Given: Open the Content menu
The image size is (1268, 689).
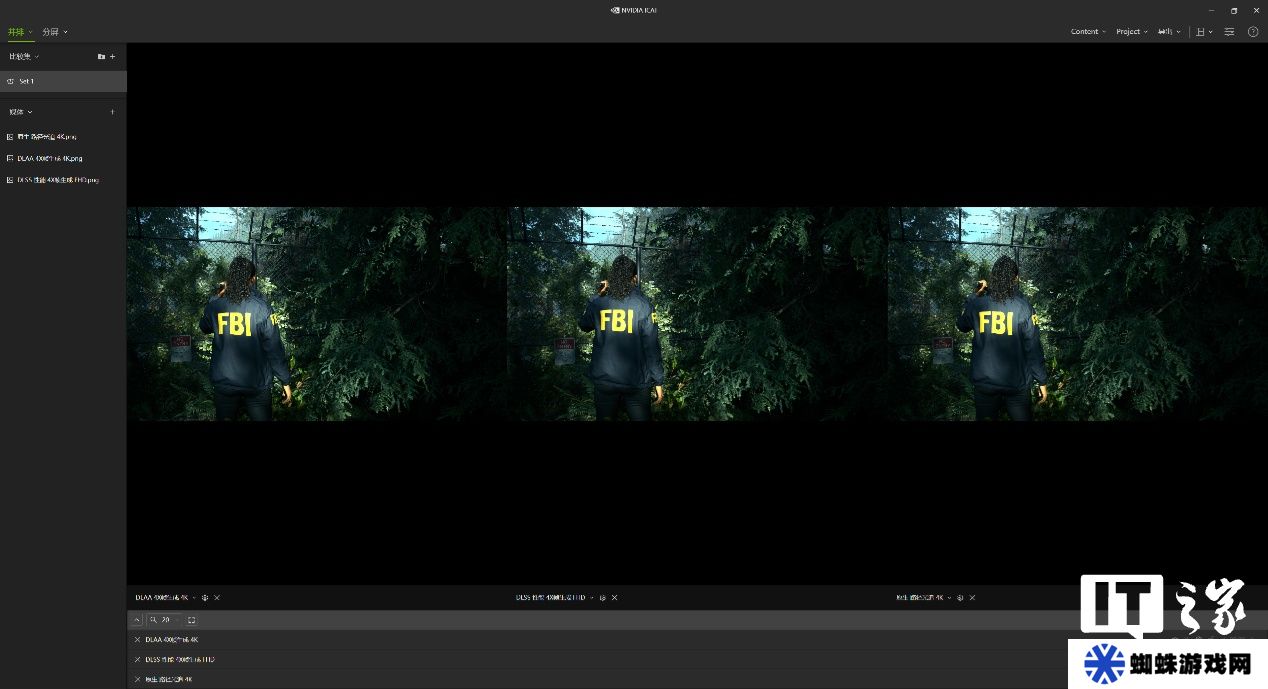Looking at the screenshot, I should pos(1088,32).
